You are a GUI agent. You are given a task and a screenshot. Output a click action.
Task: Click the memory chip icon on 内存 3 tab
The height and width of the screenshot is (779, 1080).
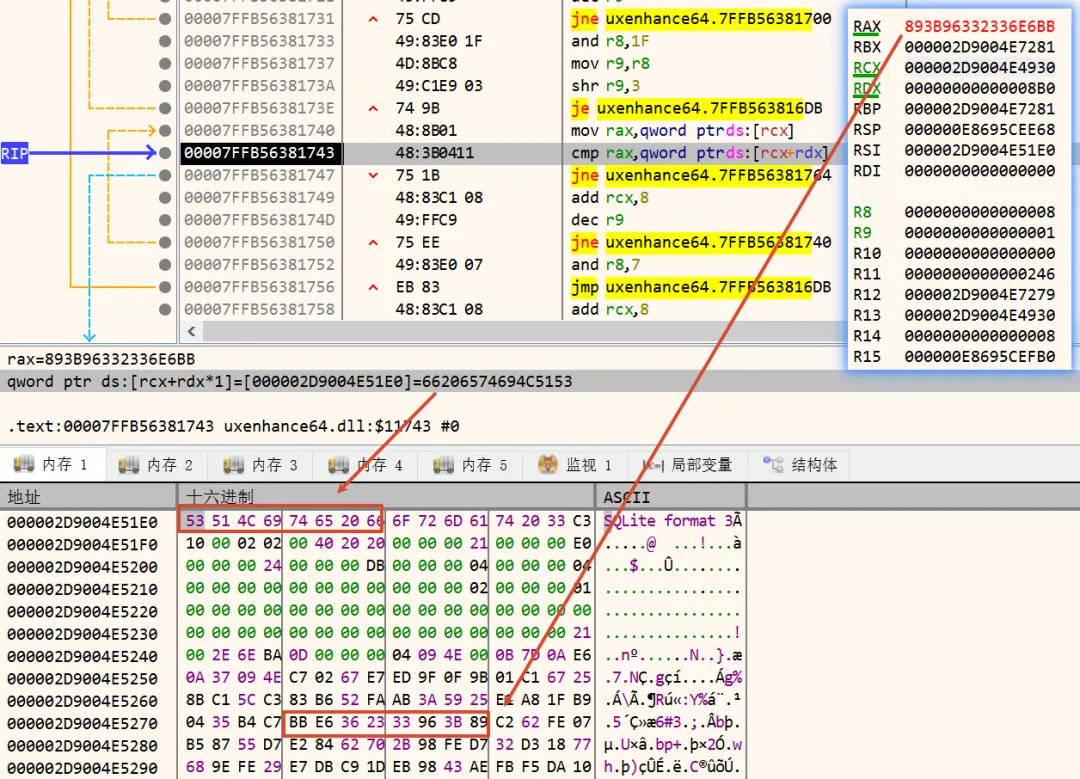coord(233,465)
